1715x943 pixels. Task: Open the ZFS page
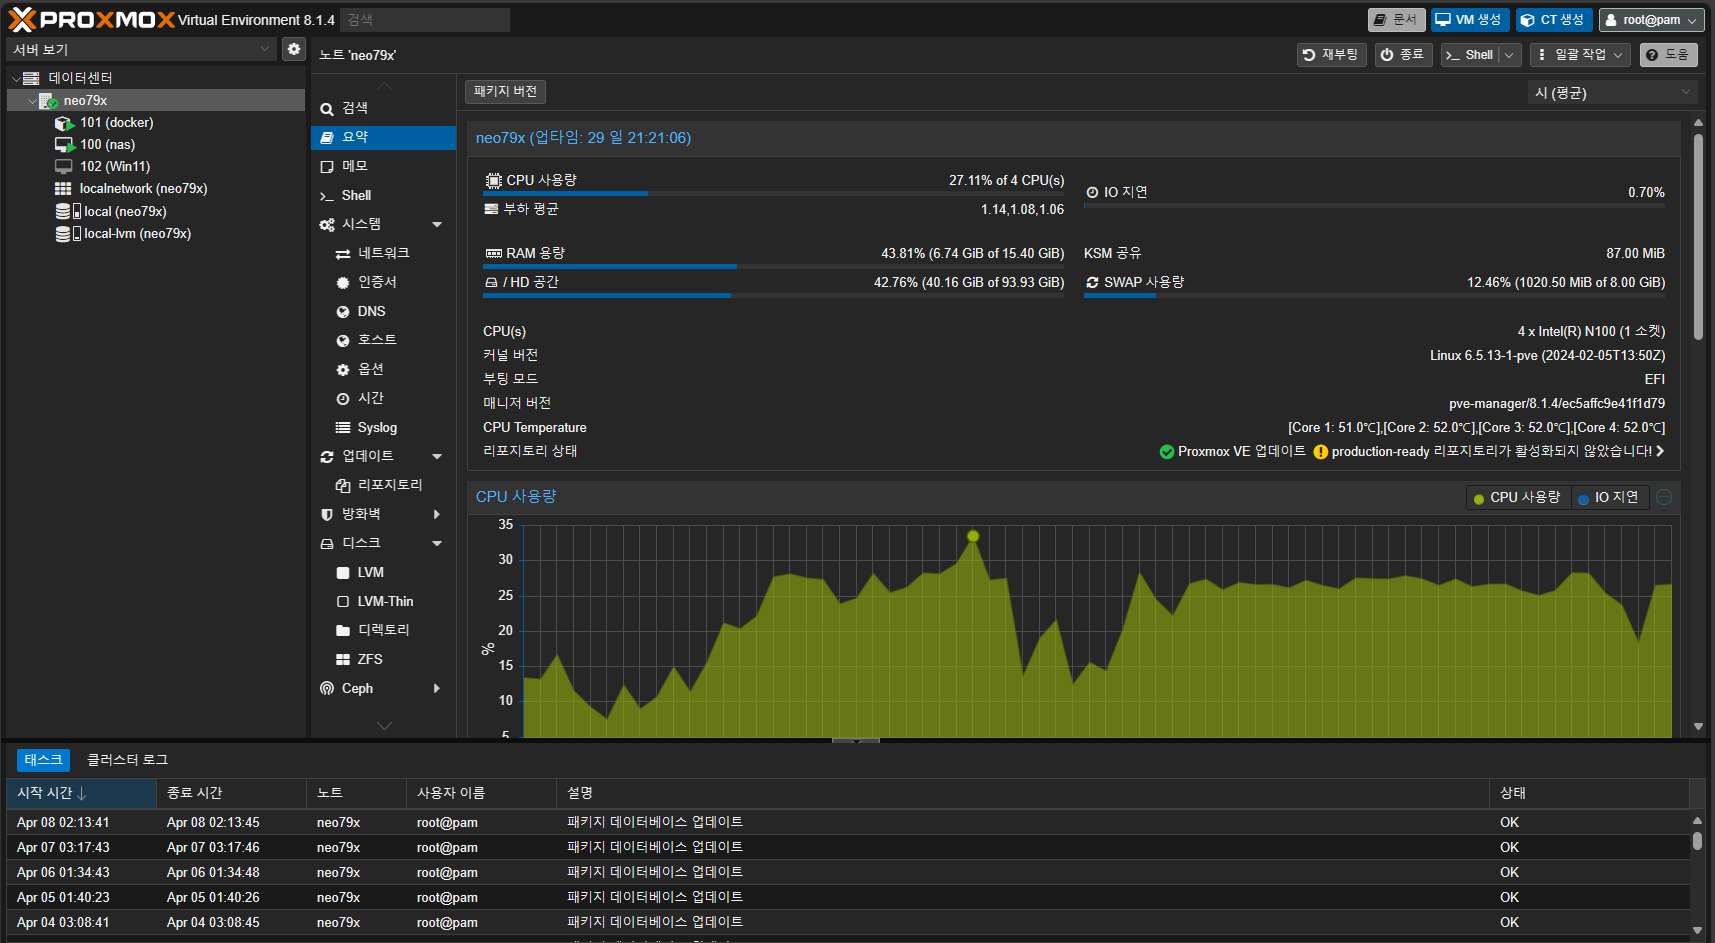tap(384, 660)
